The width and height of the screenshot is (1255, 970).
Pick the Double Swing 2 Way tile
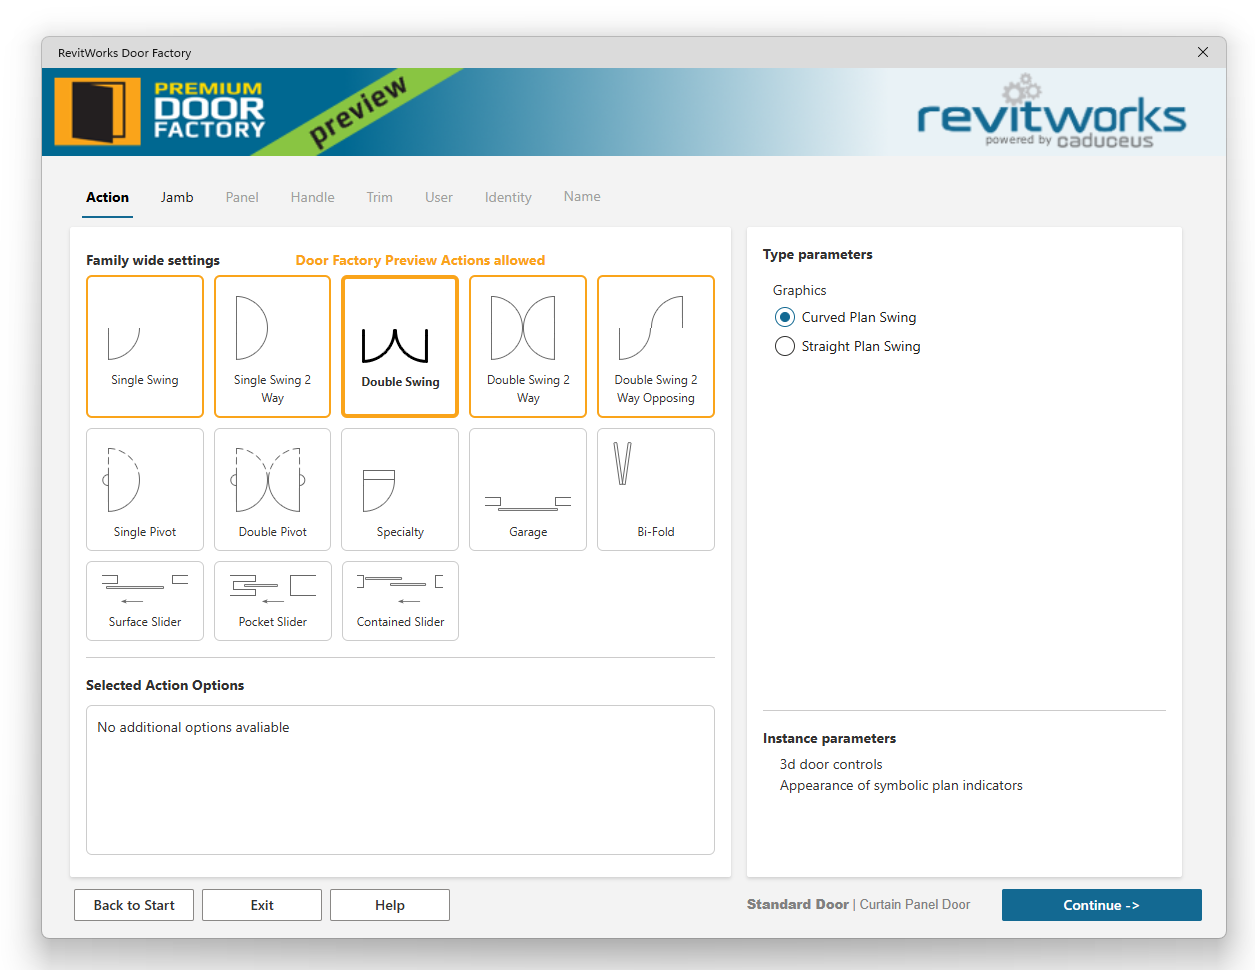(x=528, y=346)
